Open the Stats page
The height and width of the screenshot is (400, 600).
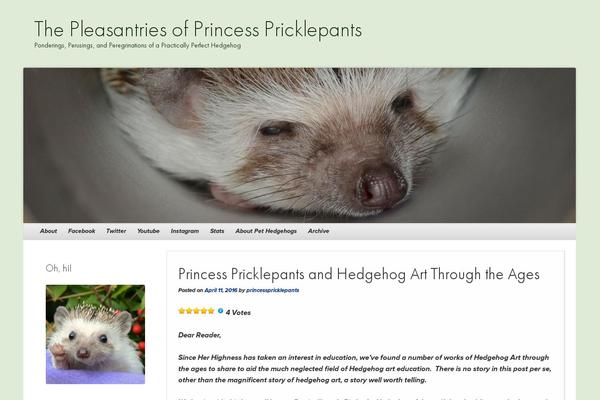click(x=217, y=231)
